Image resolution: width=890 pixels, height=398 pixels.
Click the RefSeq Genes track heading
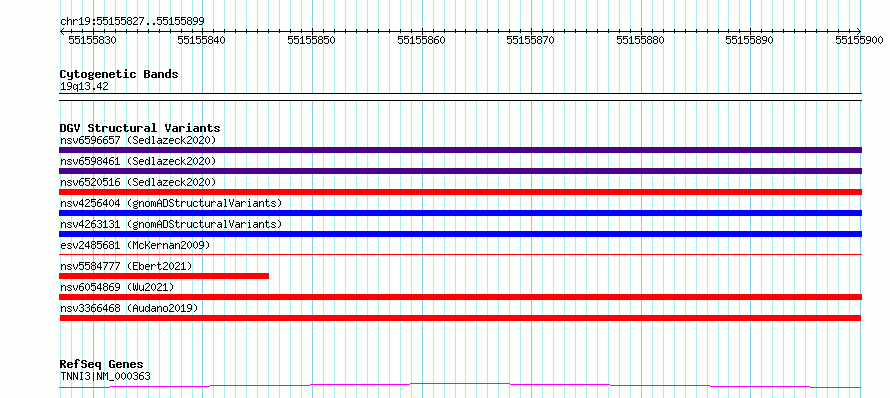click(102, 365)
